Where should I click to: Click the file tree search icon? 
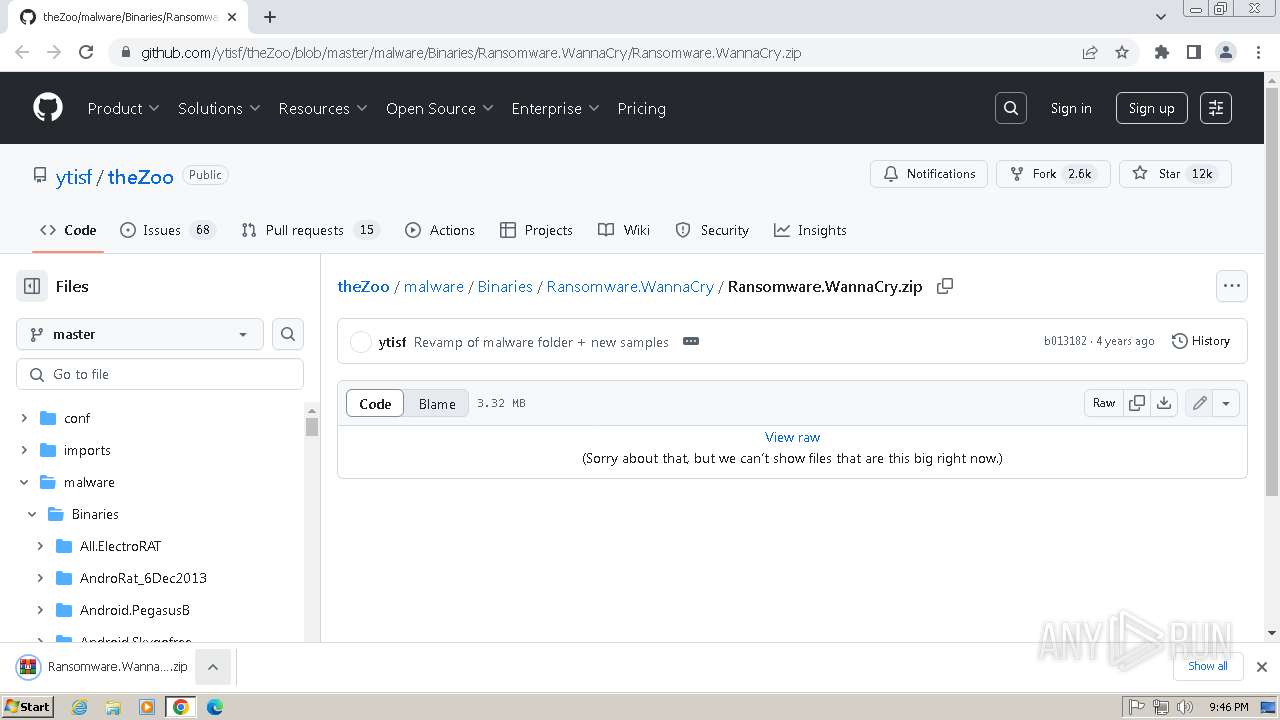(288, 334)
